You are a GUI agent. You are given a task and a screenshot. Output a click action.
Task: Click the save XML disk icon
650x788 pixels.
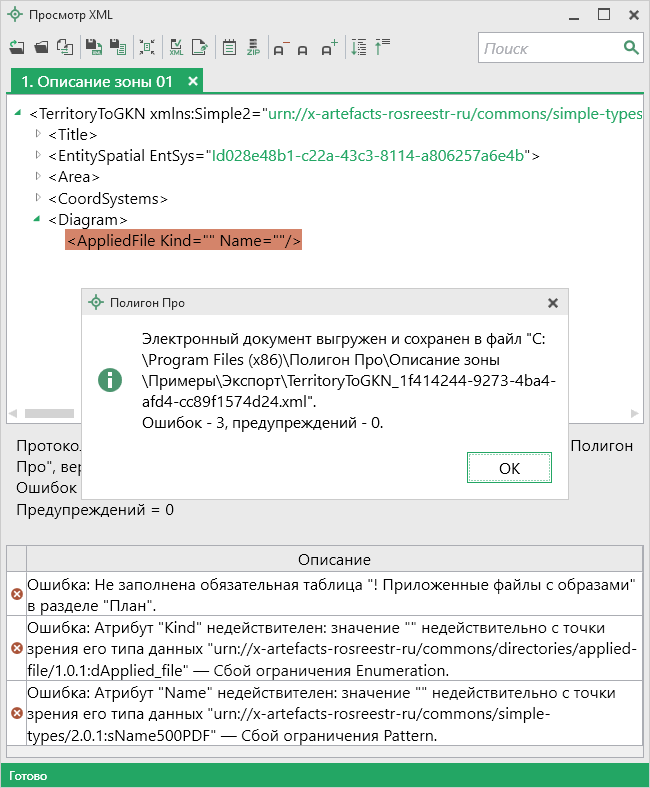click(x=93, y=48)
